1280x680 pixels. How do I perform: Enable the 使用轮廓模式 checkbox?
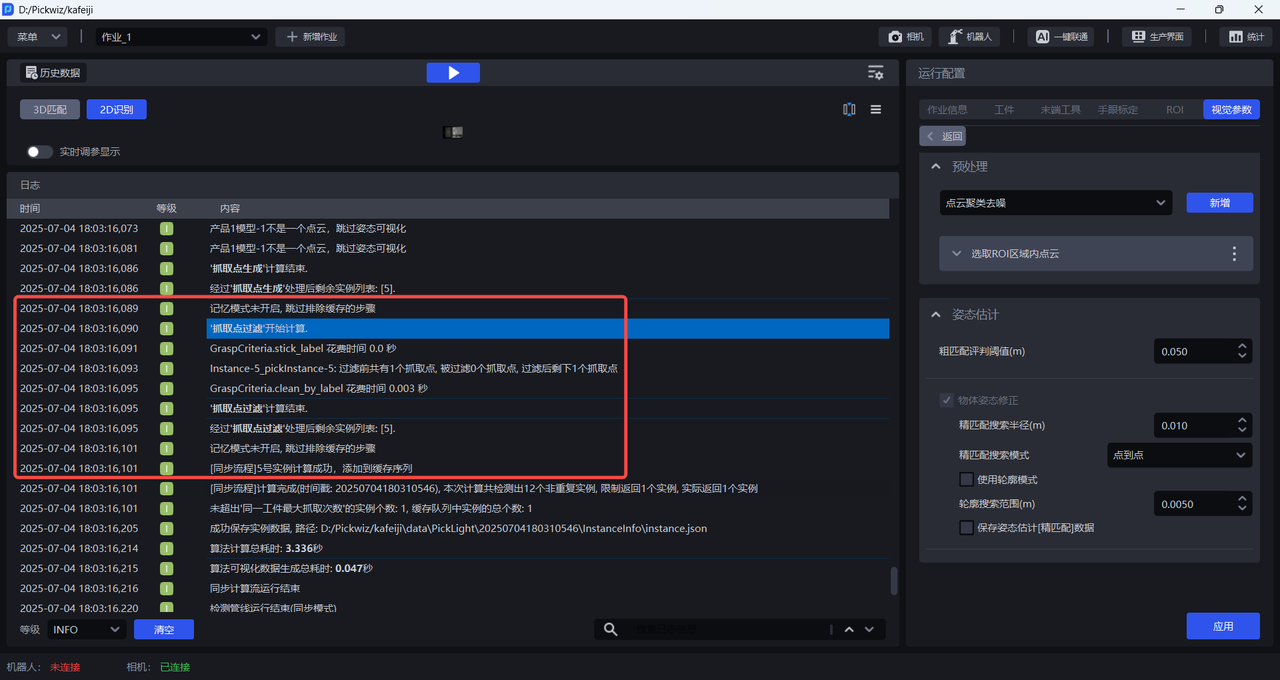click(966, 480)
